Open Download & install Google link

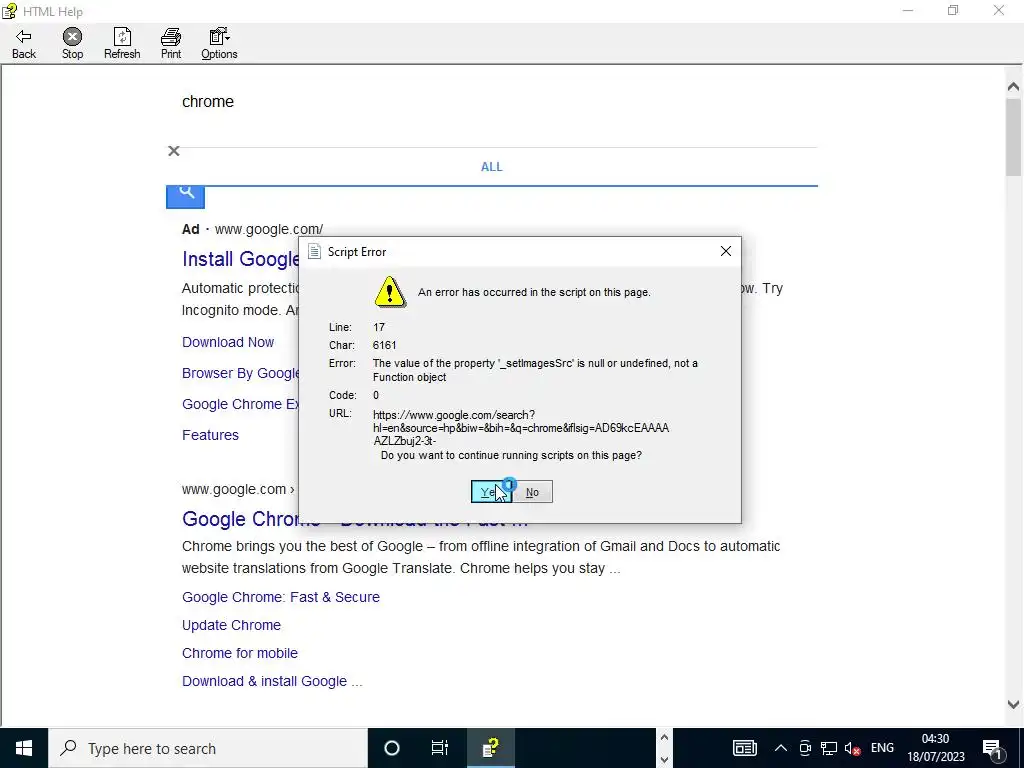coord(272,681)
